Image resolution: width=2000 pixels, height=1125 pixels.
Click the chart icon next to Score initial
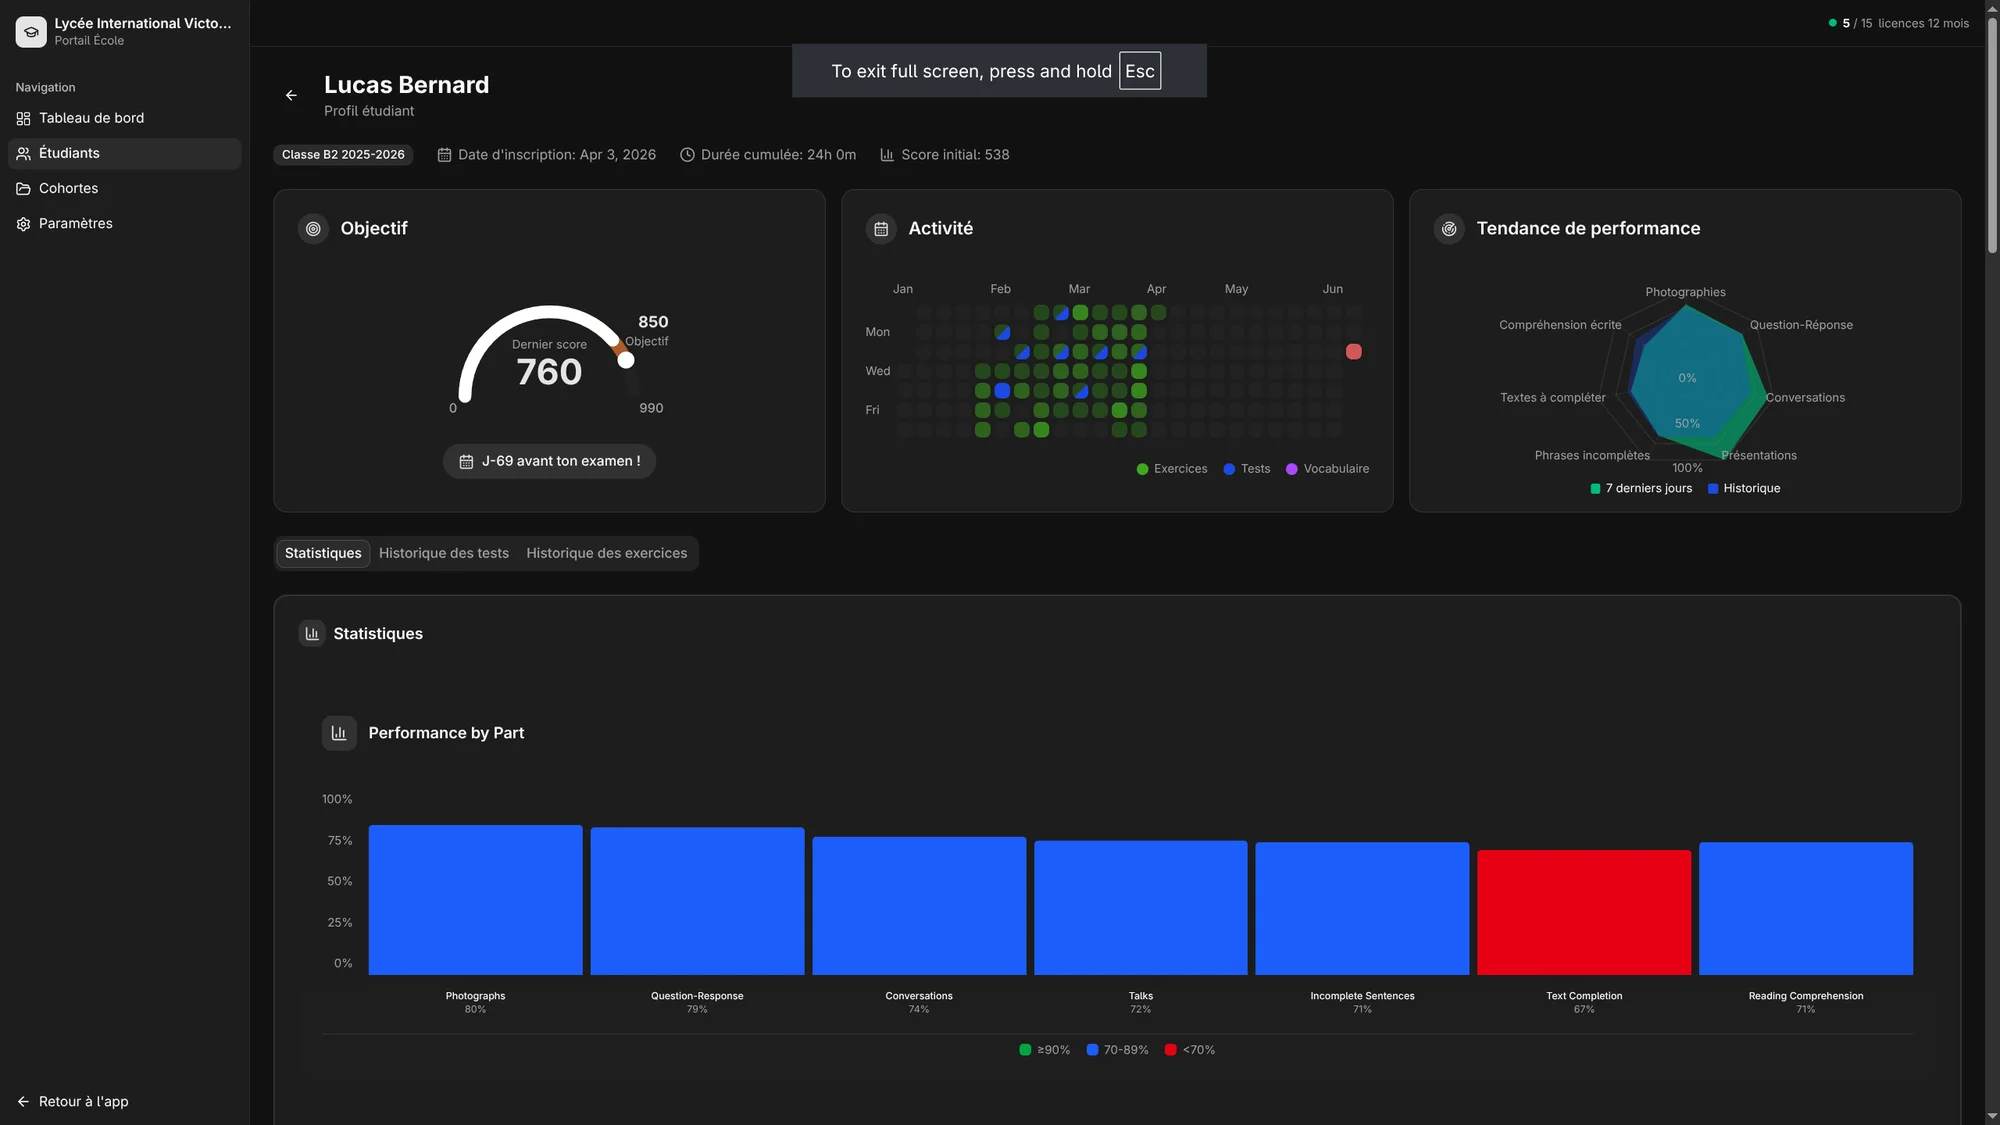(x=886, y=154)
